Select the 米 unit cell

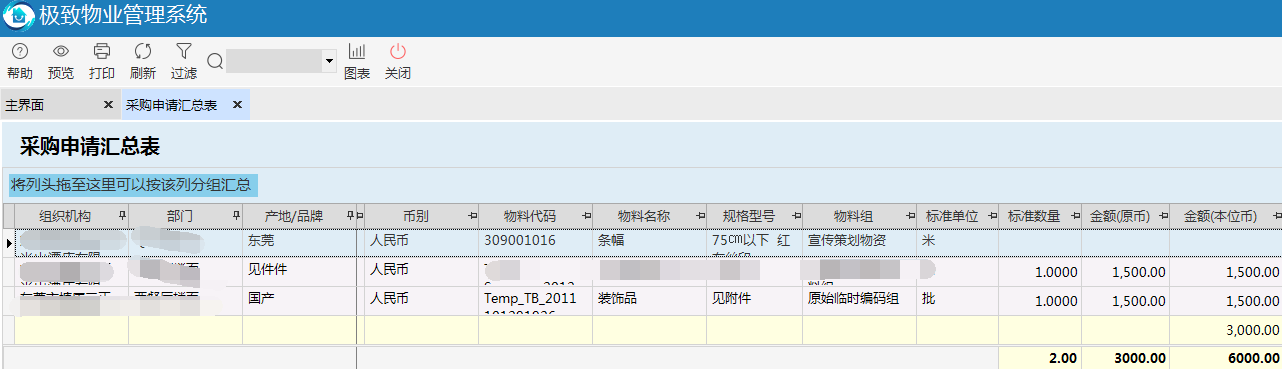tap(956, 243)
